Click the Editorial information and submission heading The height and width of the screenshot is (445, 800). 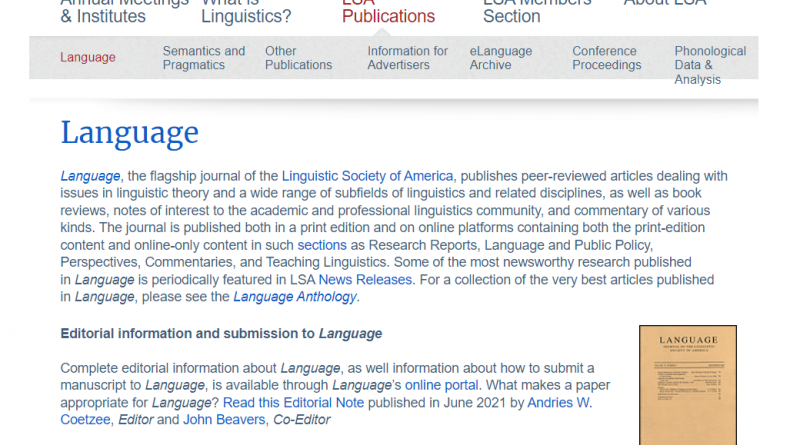tap(221, 334)
